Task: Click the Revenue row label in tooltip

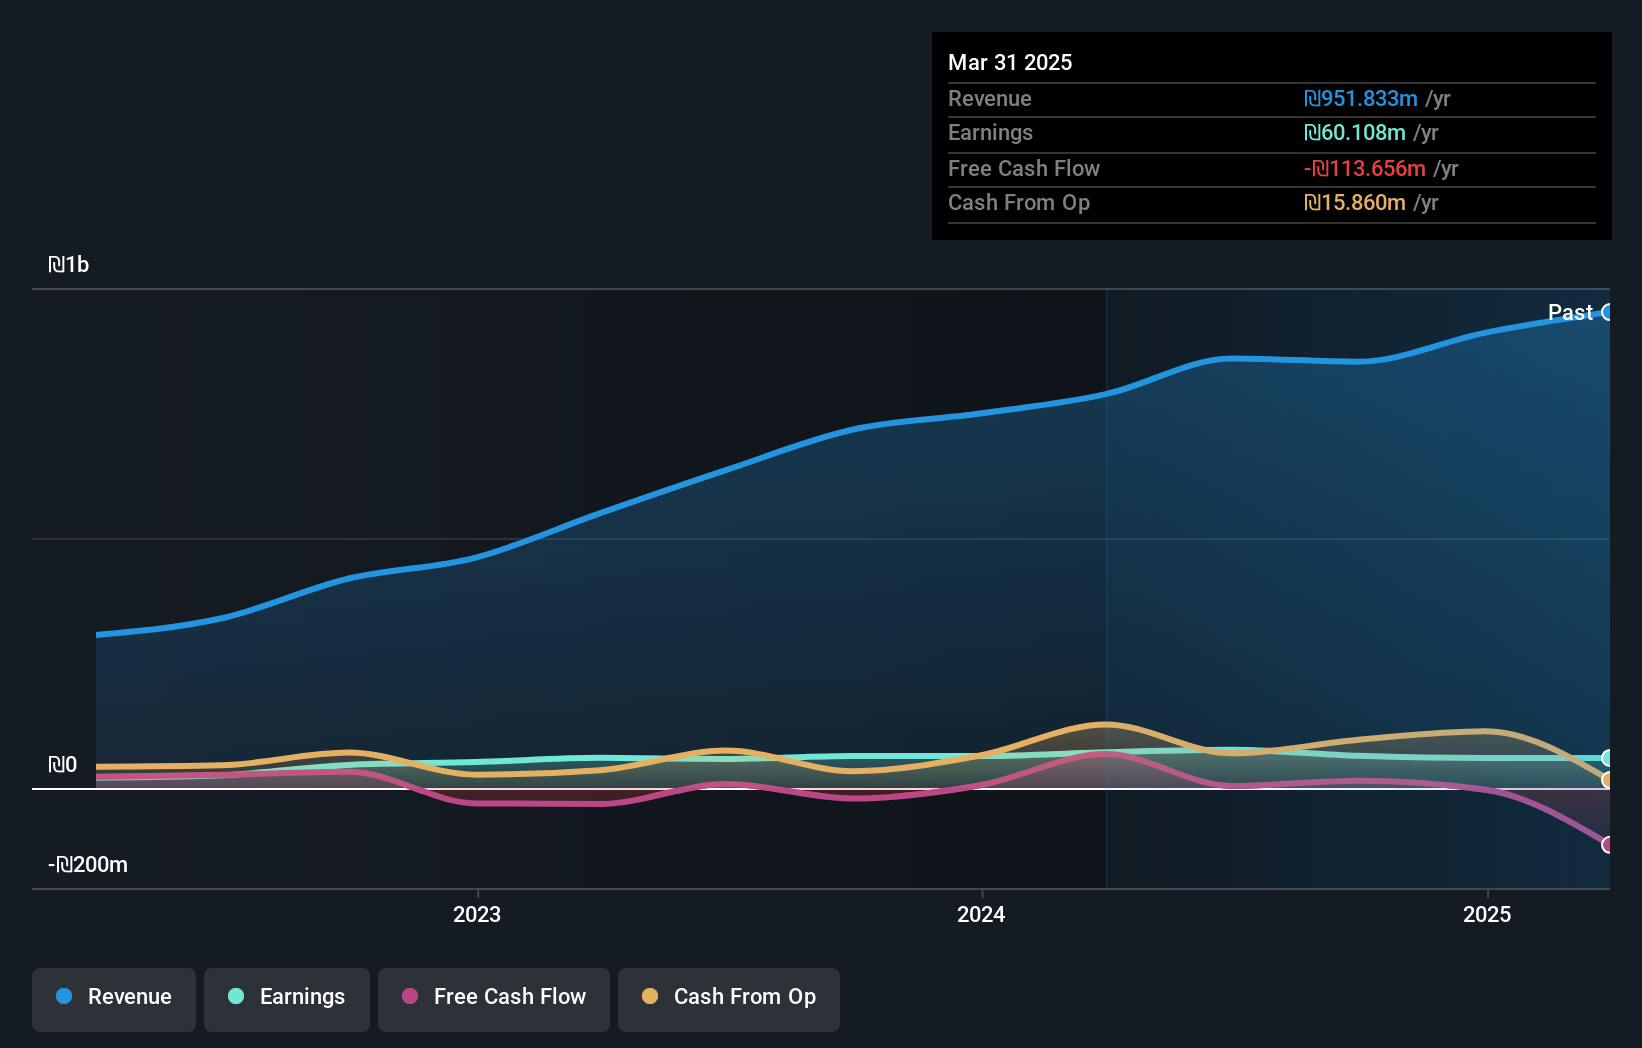Action: [x=990, y=98]
